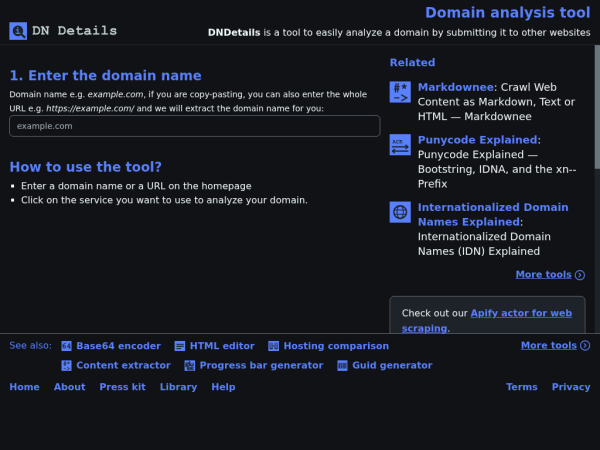Viewport: 600px width, 450px height.
Task: Click the Progress bar generator icon
Action: [189, 365]
